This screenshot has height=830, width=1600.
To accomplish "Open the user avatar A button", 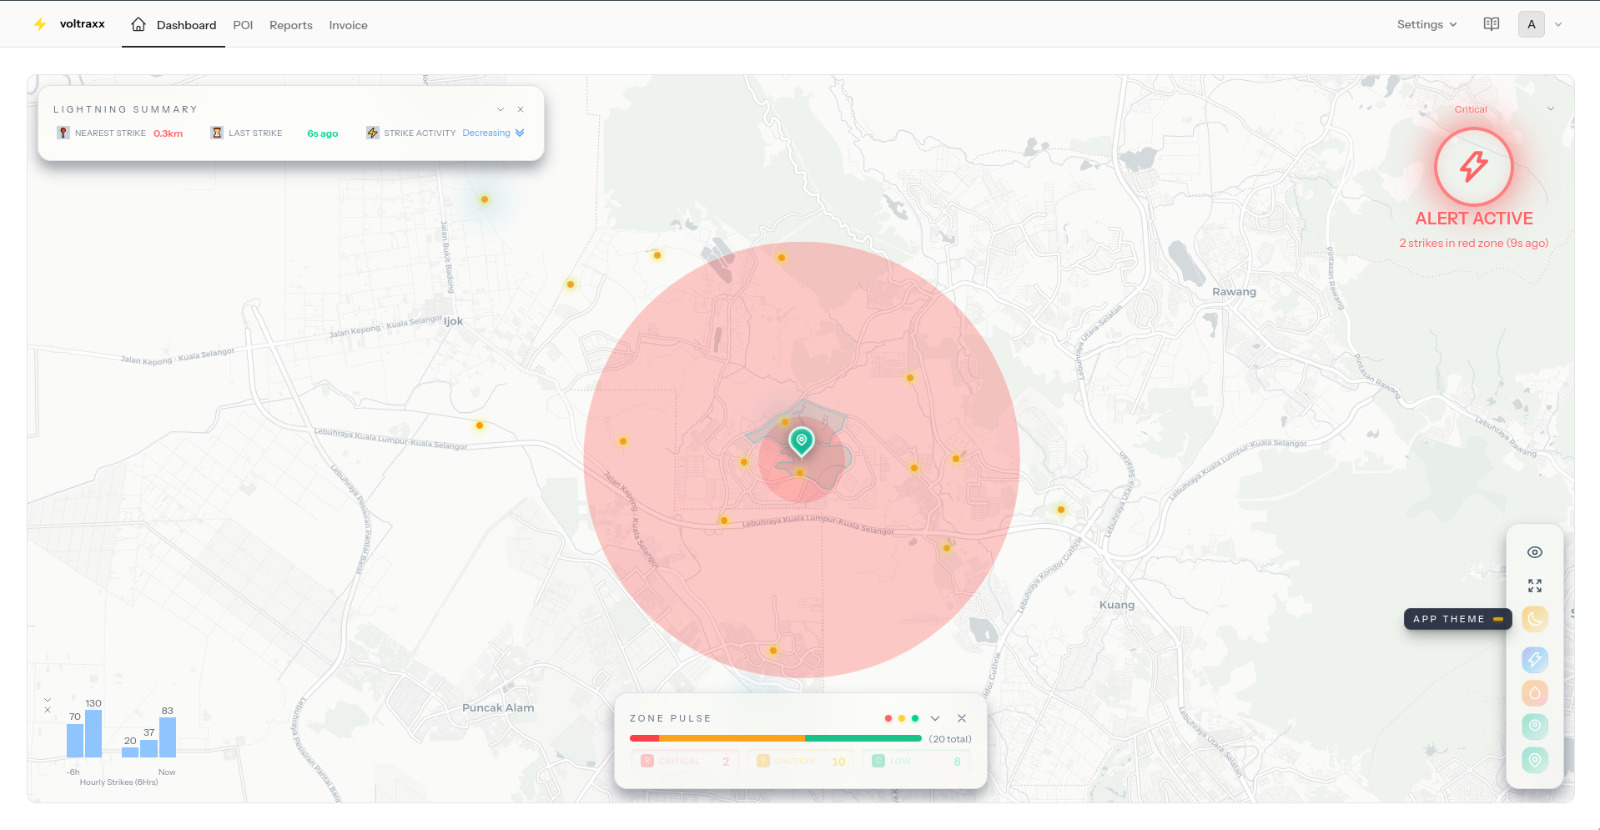I will (1531, 24).
